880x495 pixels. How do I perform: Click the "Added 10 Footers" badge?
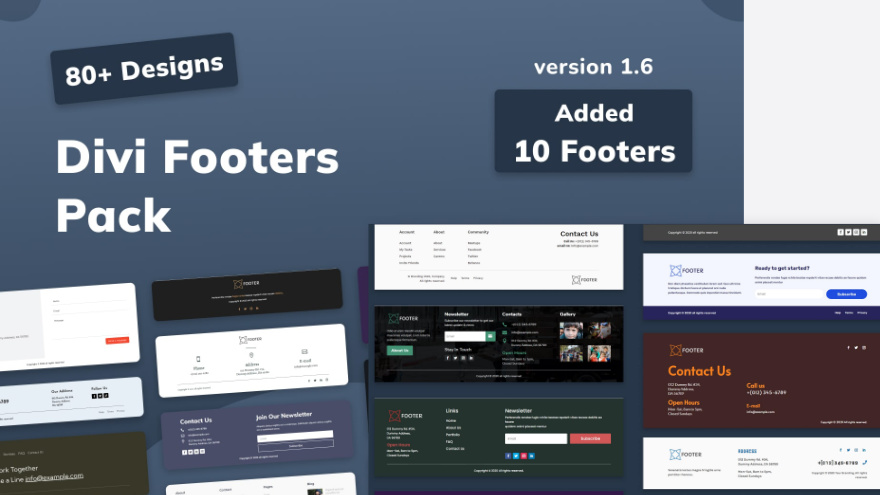click(594, 131)
